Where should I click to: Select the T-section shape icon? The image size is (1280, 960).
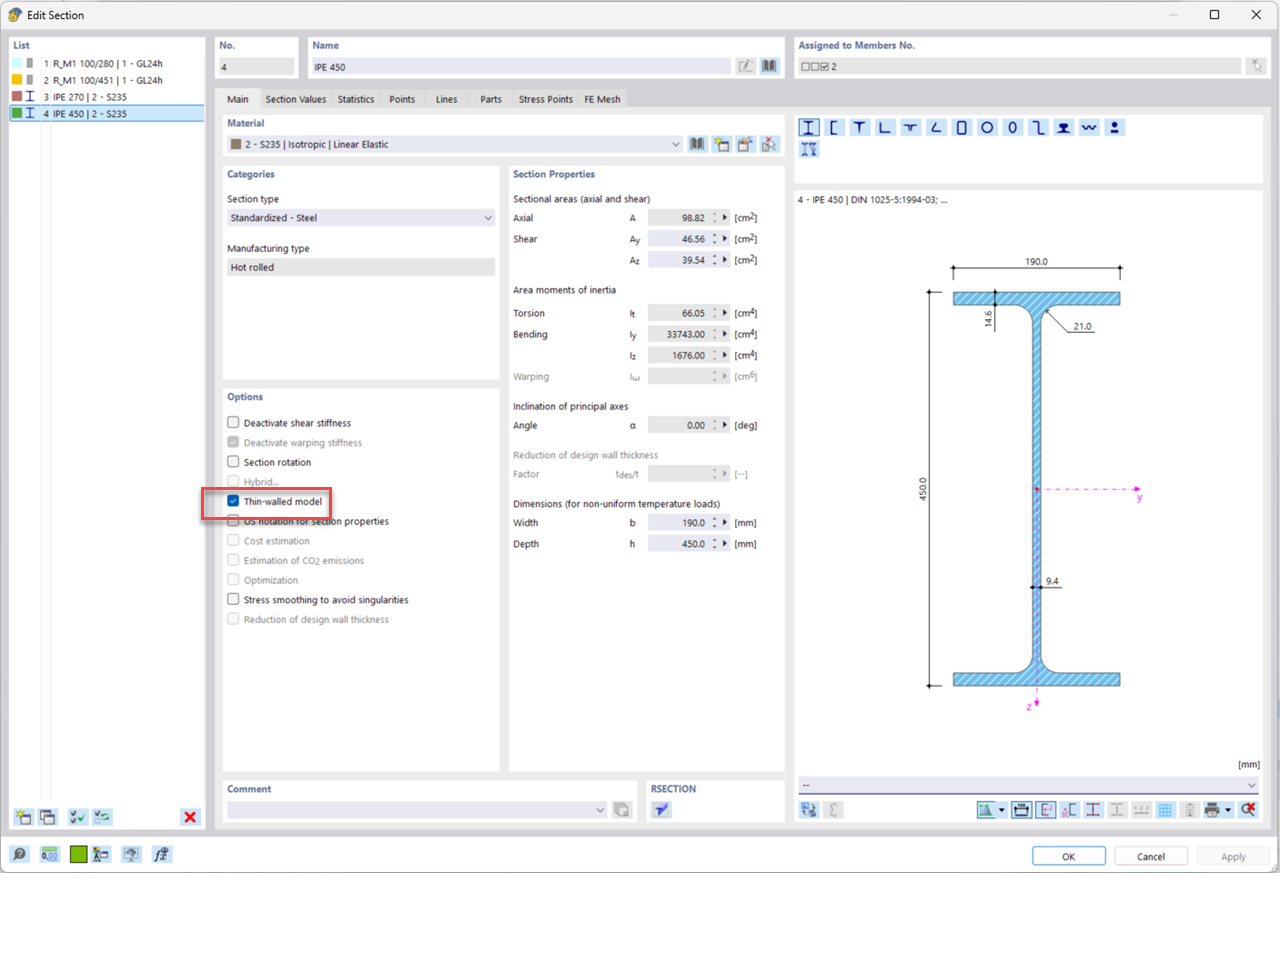(x=861, y=127)
